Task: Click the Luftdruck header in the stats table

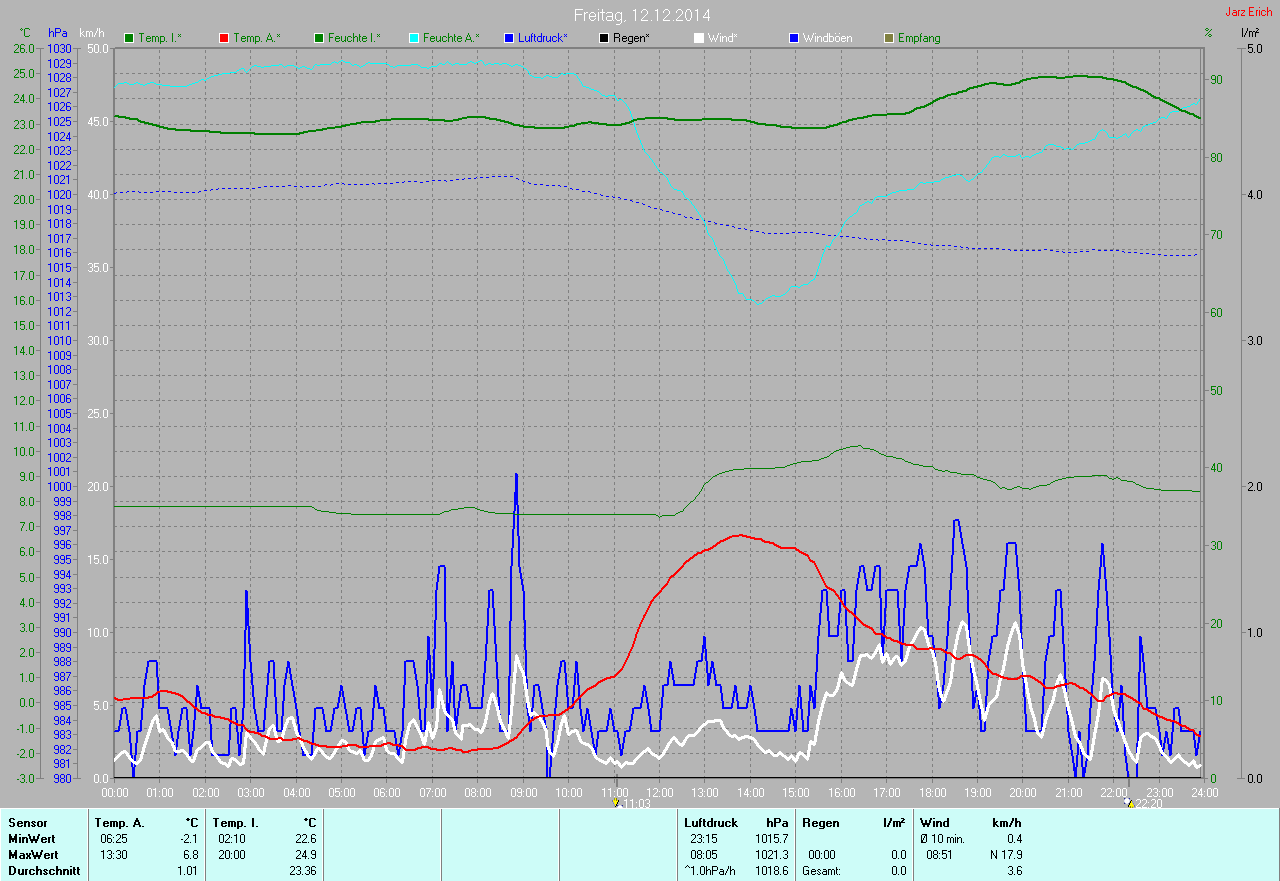Action: [710, 823]
